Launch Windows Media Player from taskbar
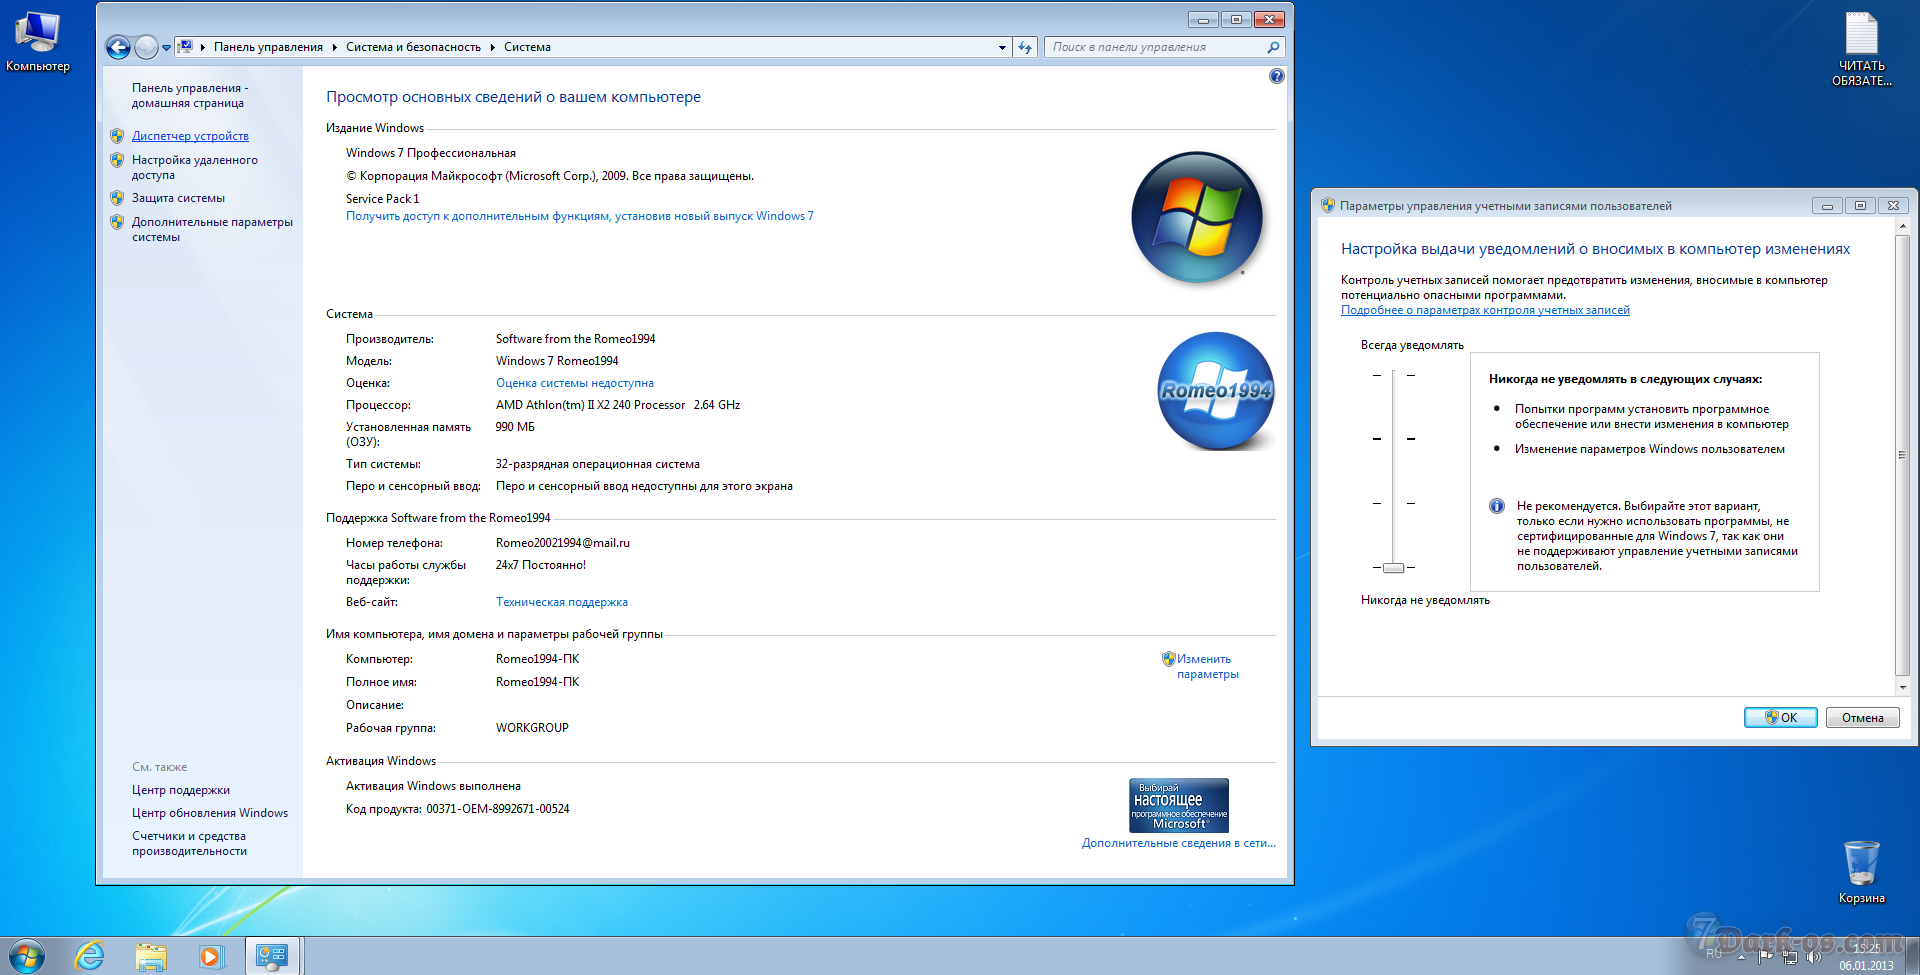The width and height of the screenshot is (1920, 975). point(211,957)
